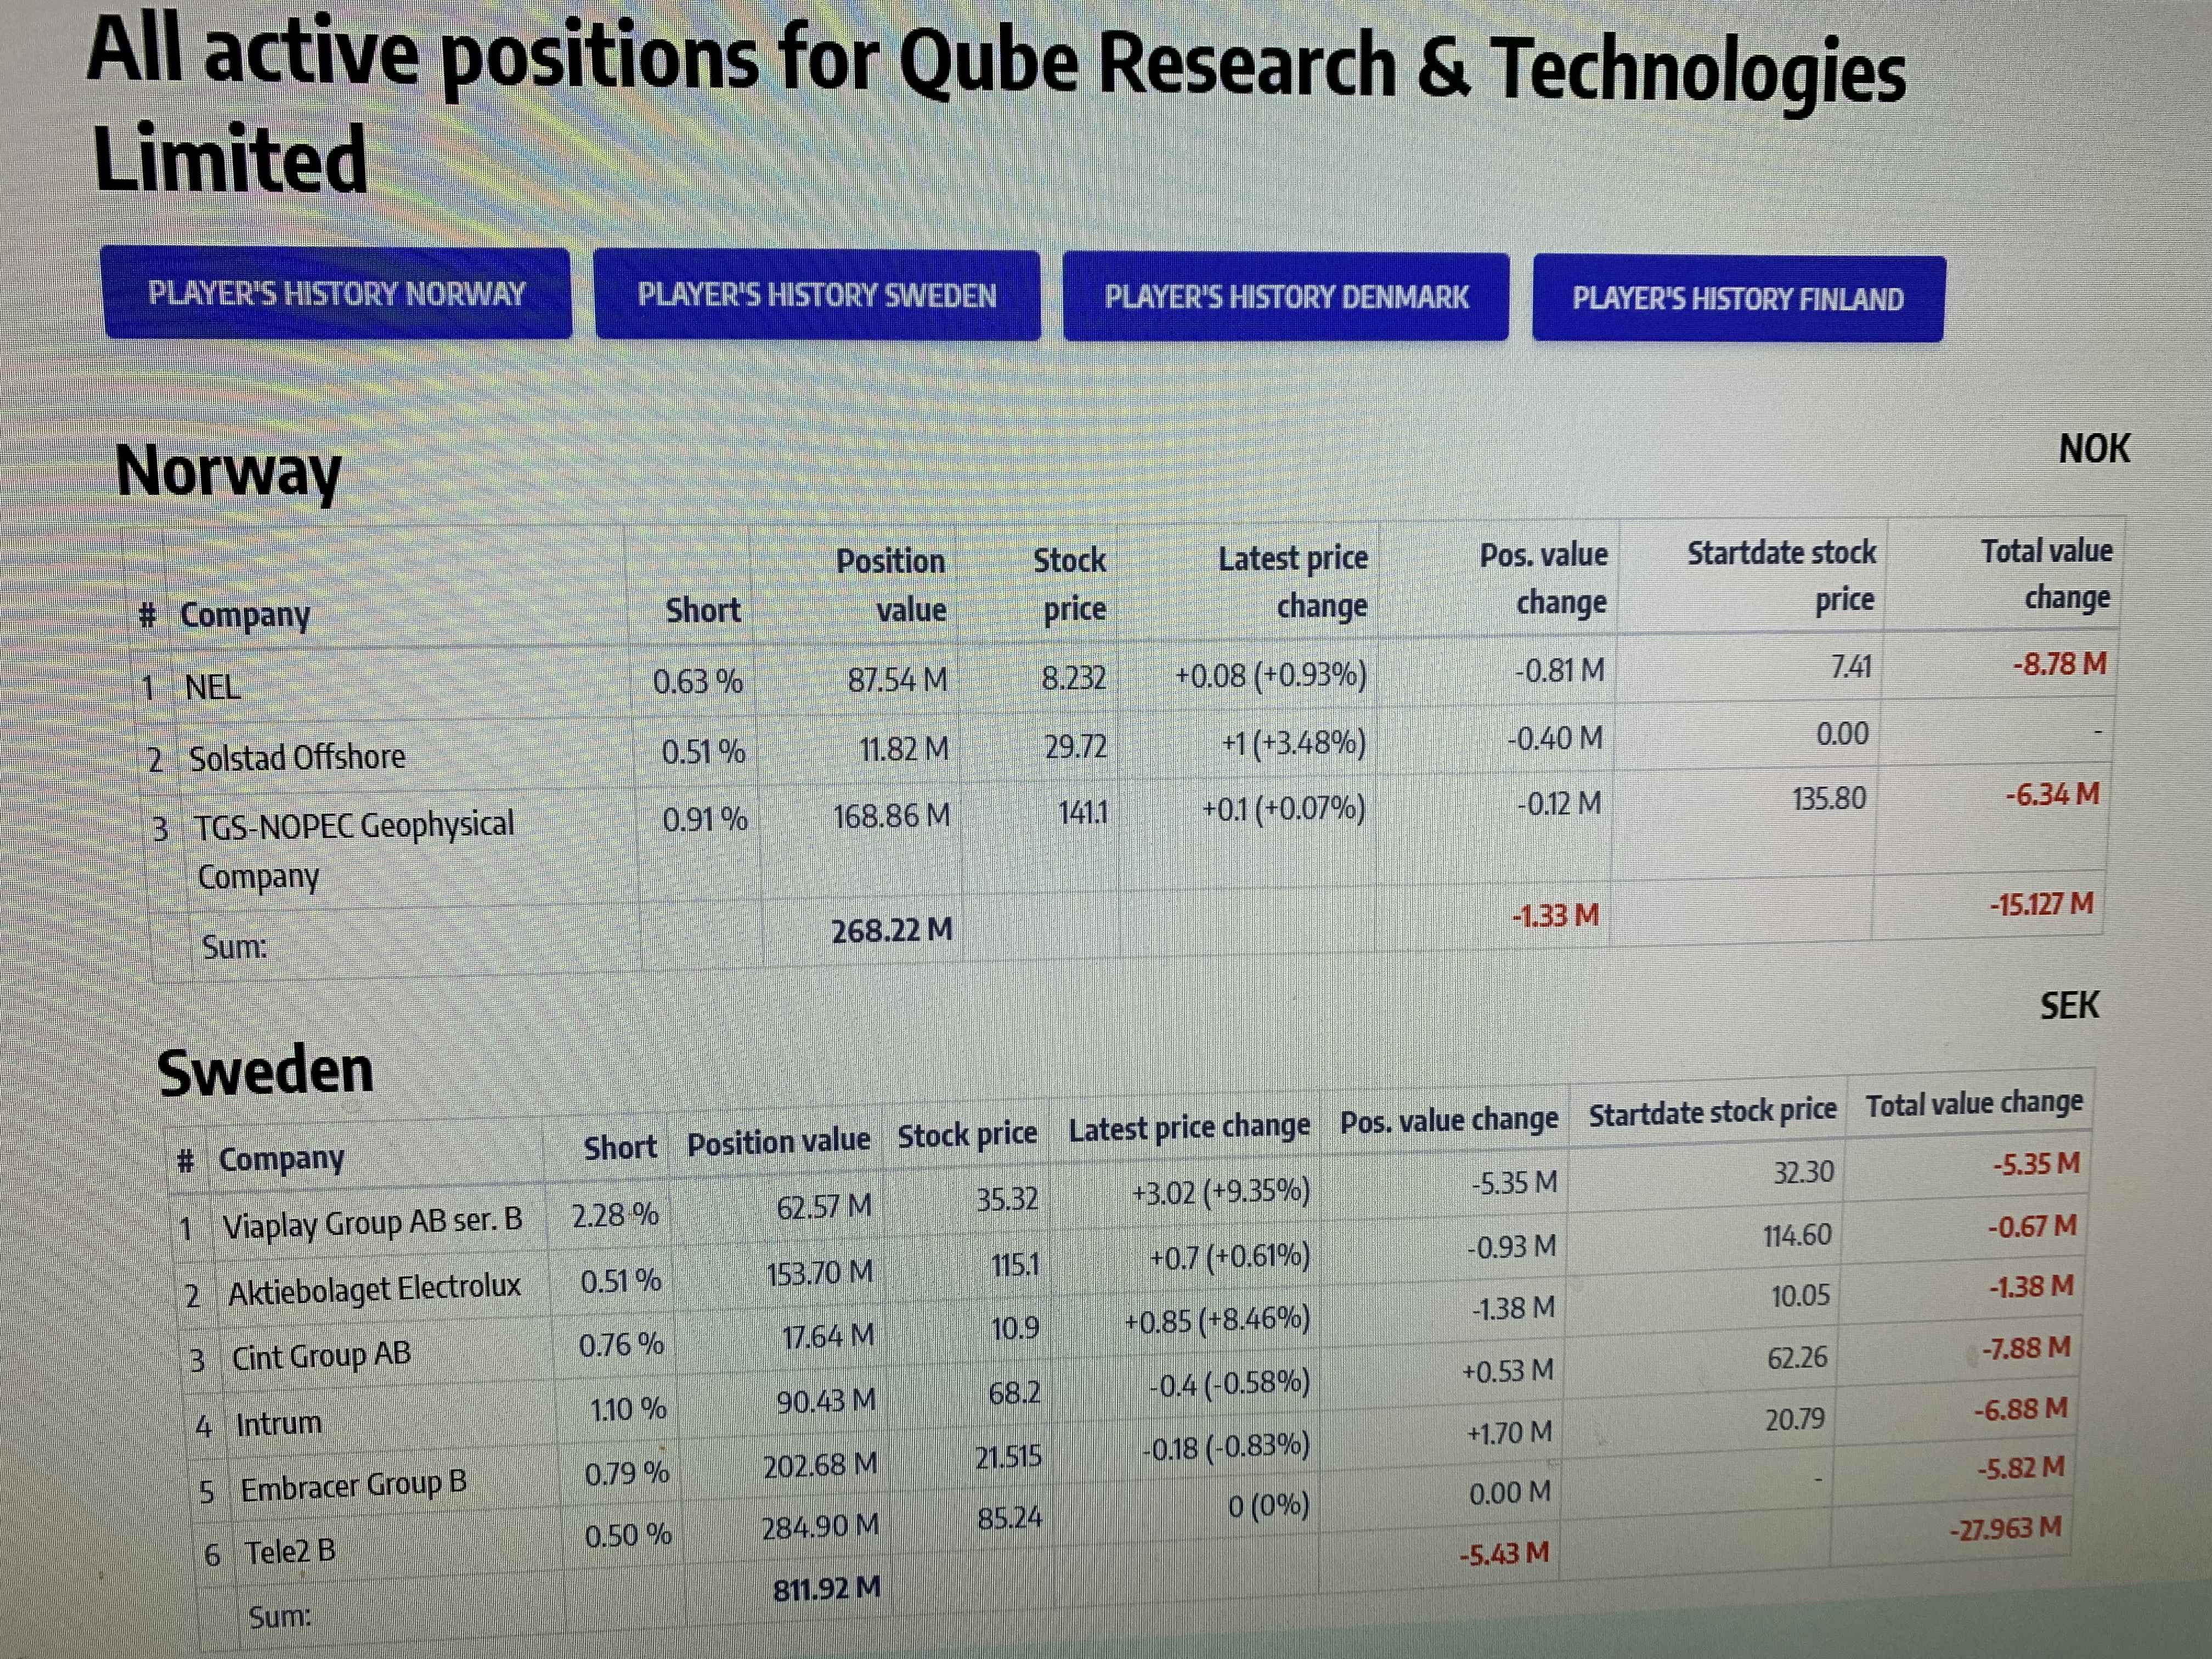Click Norway table Company column header
Image resolution: width=2212 pixels, height=1659 pixels.
point(245,615)
